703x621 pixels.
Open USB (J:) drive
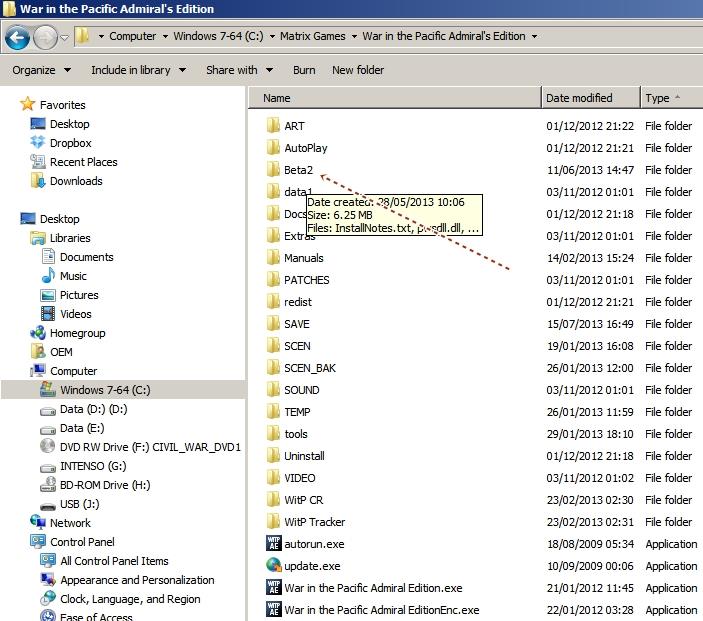(x=70, y=504)
